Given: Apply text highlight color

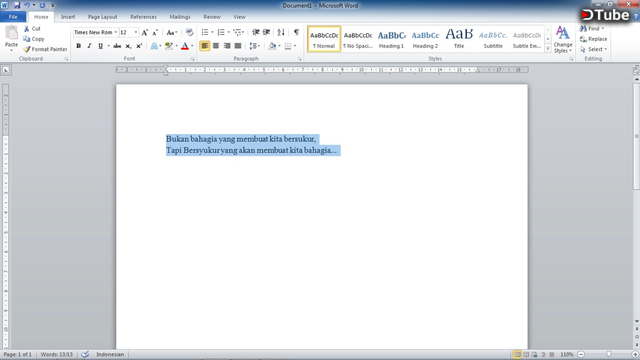Looking at the screenshot, I should coord(169,46).
